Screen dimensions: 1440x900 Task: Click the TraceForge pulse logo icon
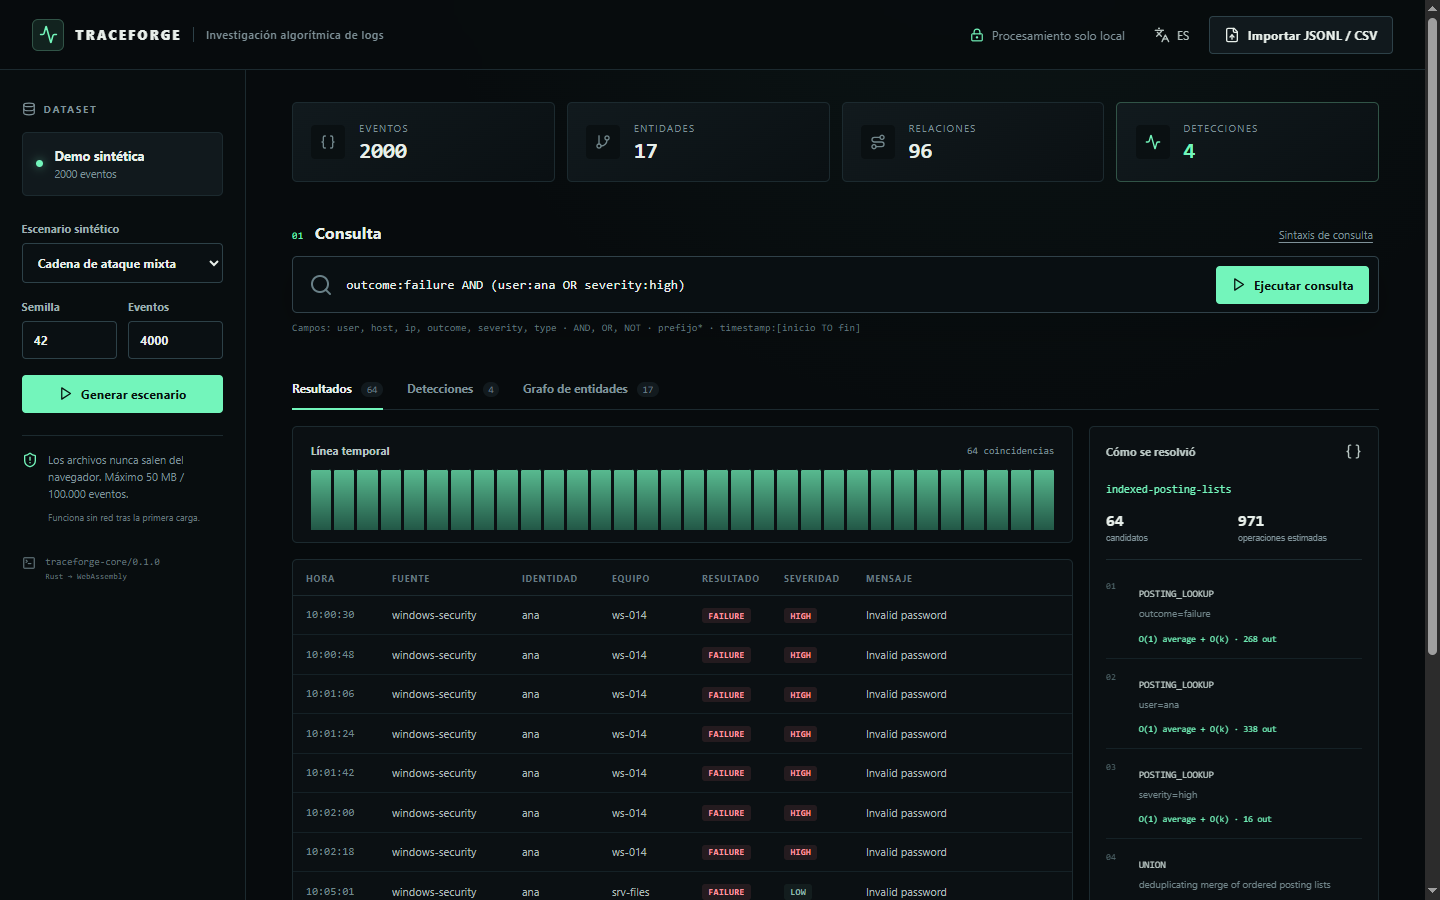coord(48,35)
